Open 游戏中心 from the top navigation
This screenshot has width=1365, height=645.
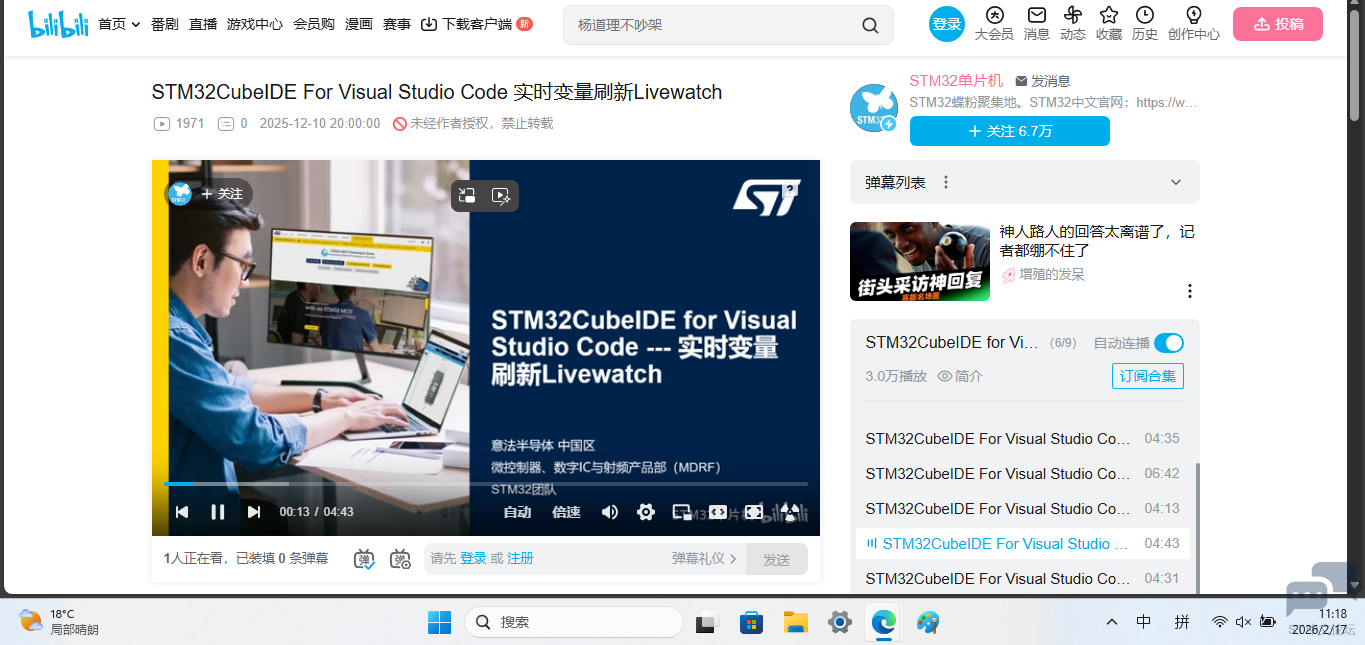(x=254, y=24)
